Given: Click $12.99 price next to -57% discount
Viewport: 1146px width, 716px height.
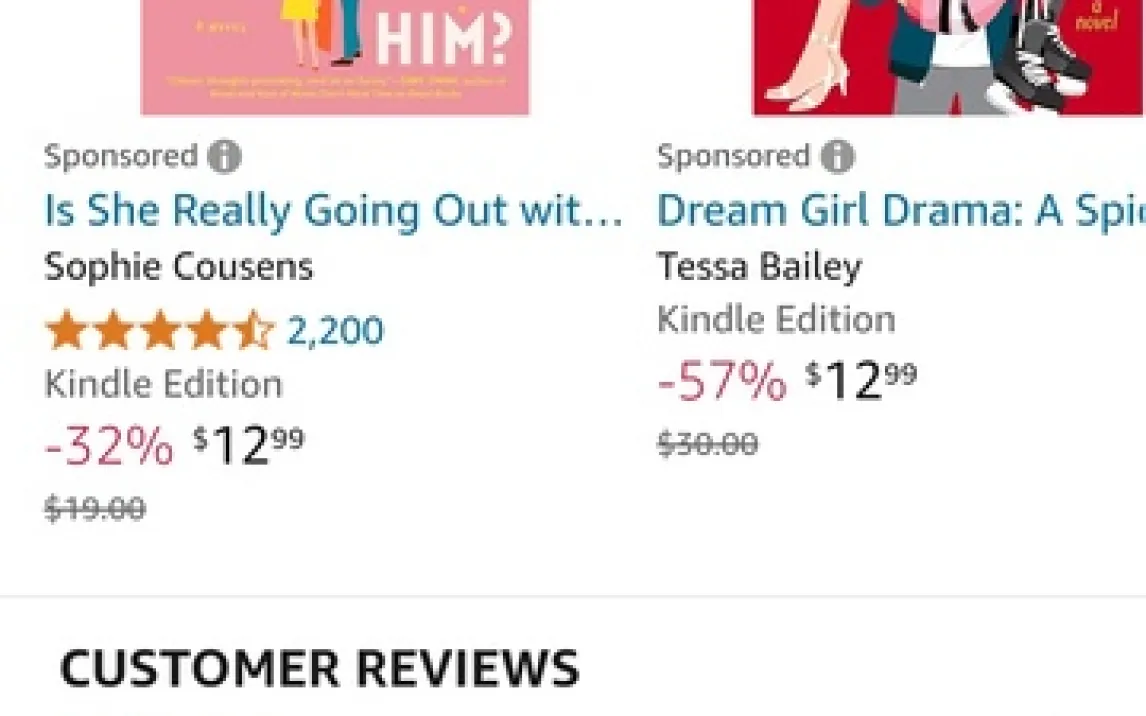Looking at the screenshot, I should (x=861, y=381).
